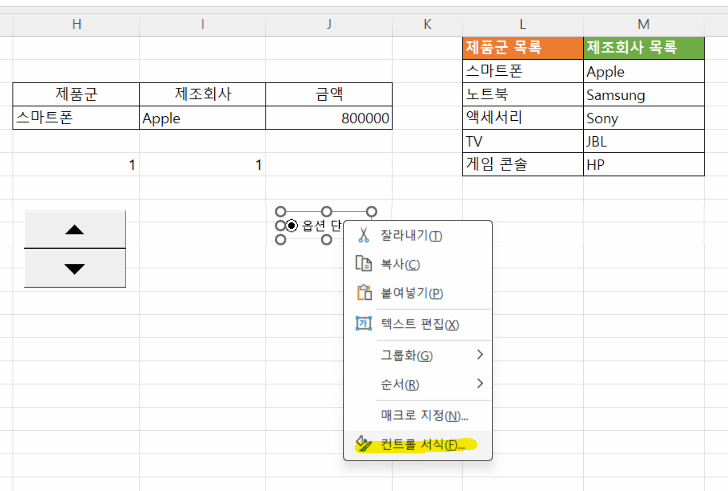
Task: Select the Sony cell
Action: click(x=644, y=118)
